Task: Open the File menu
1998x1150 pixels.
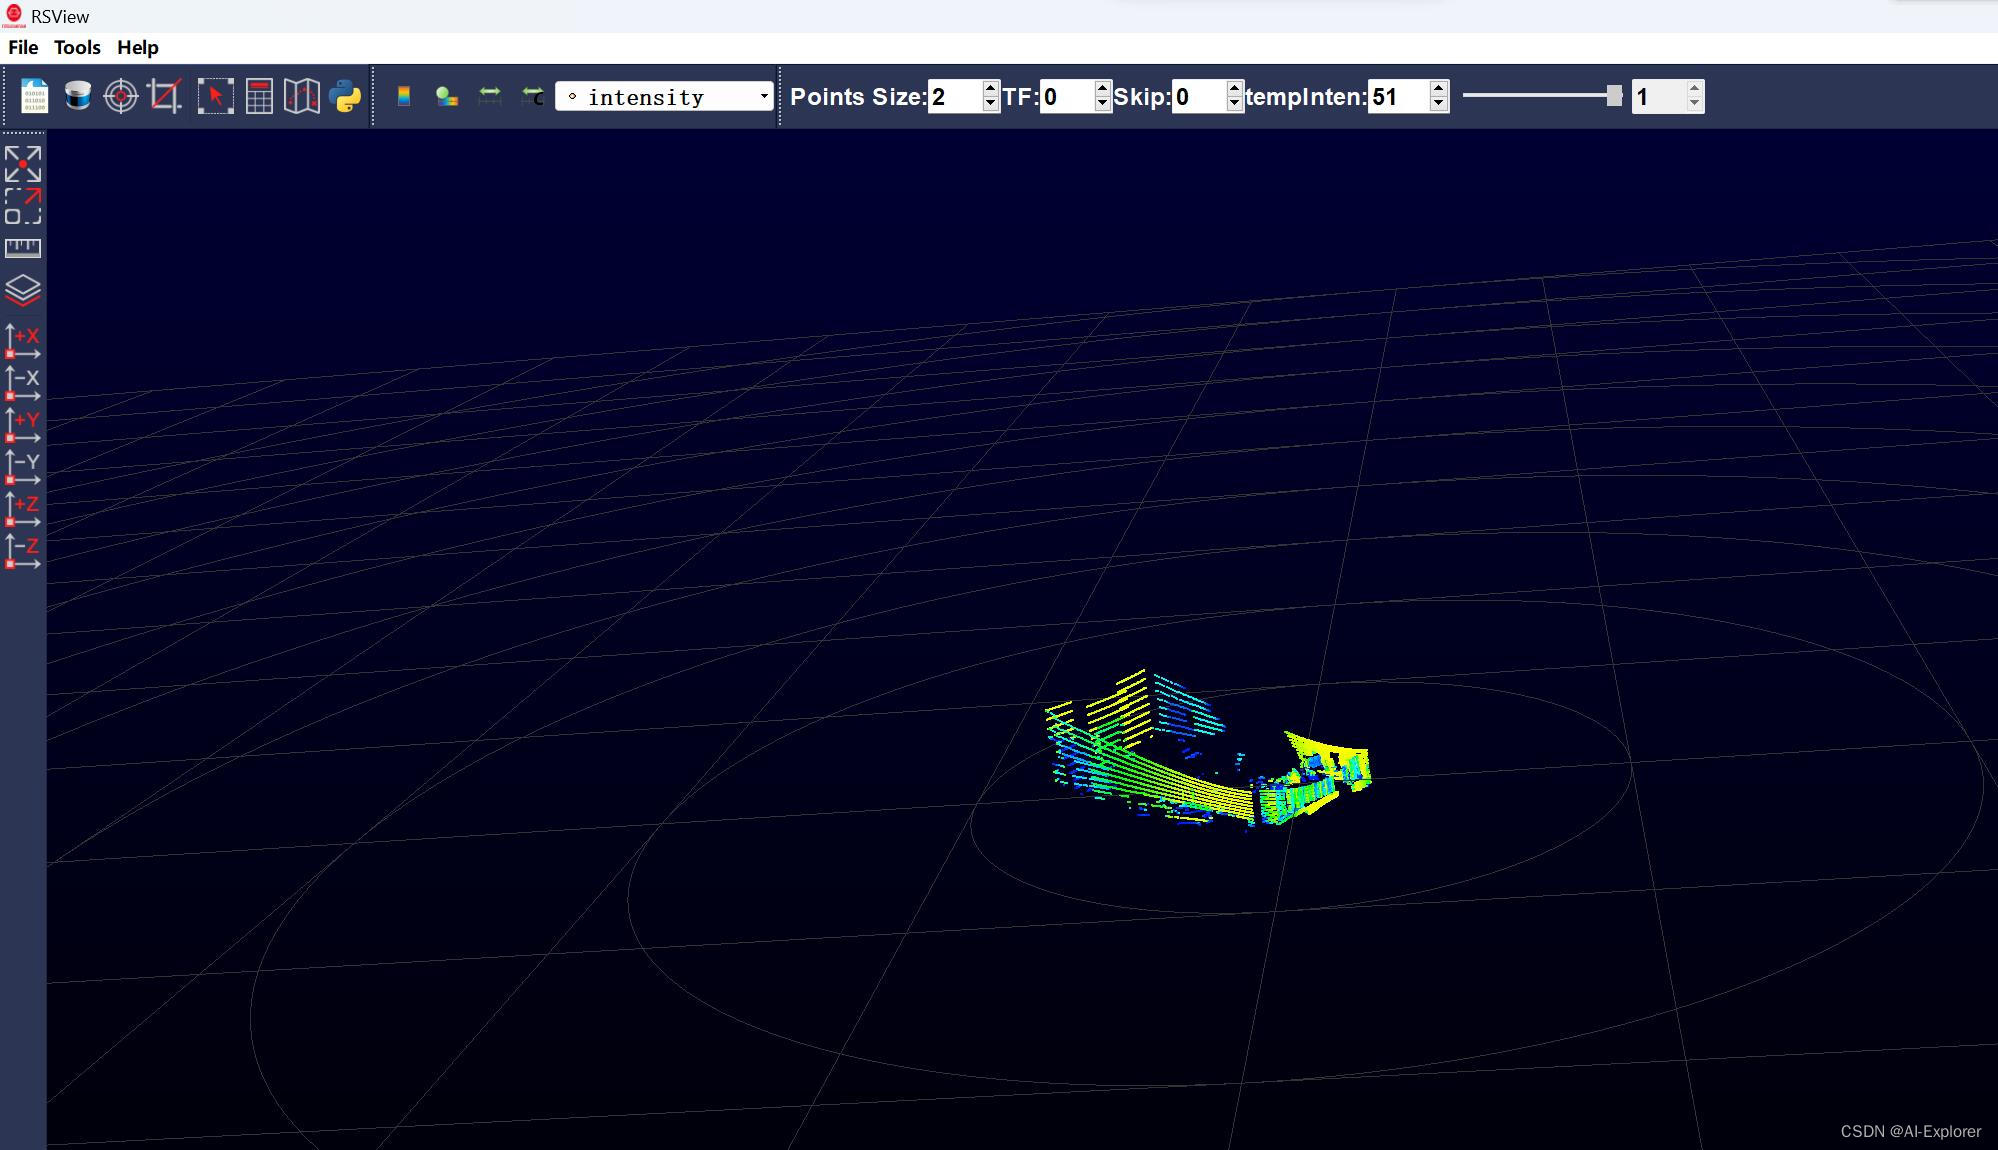Action: 23,48
